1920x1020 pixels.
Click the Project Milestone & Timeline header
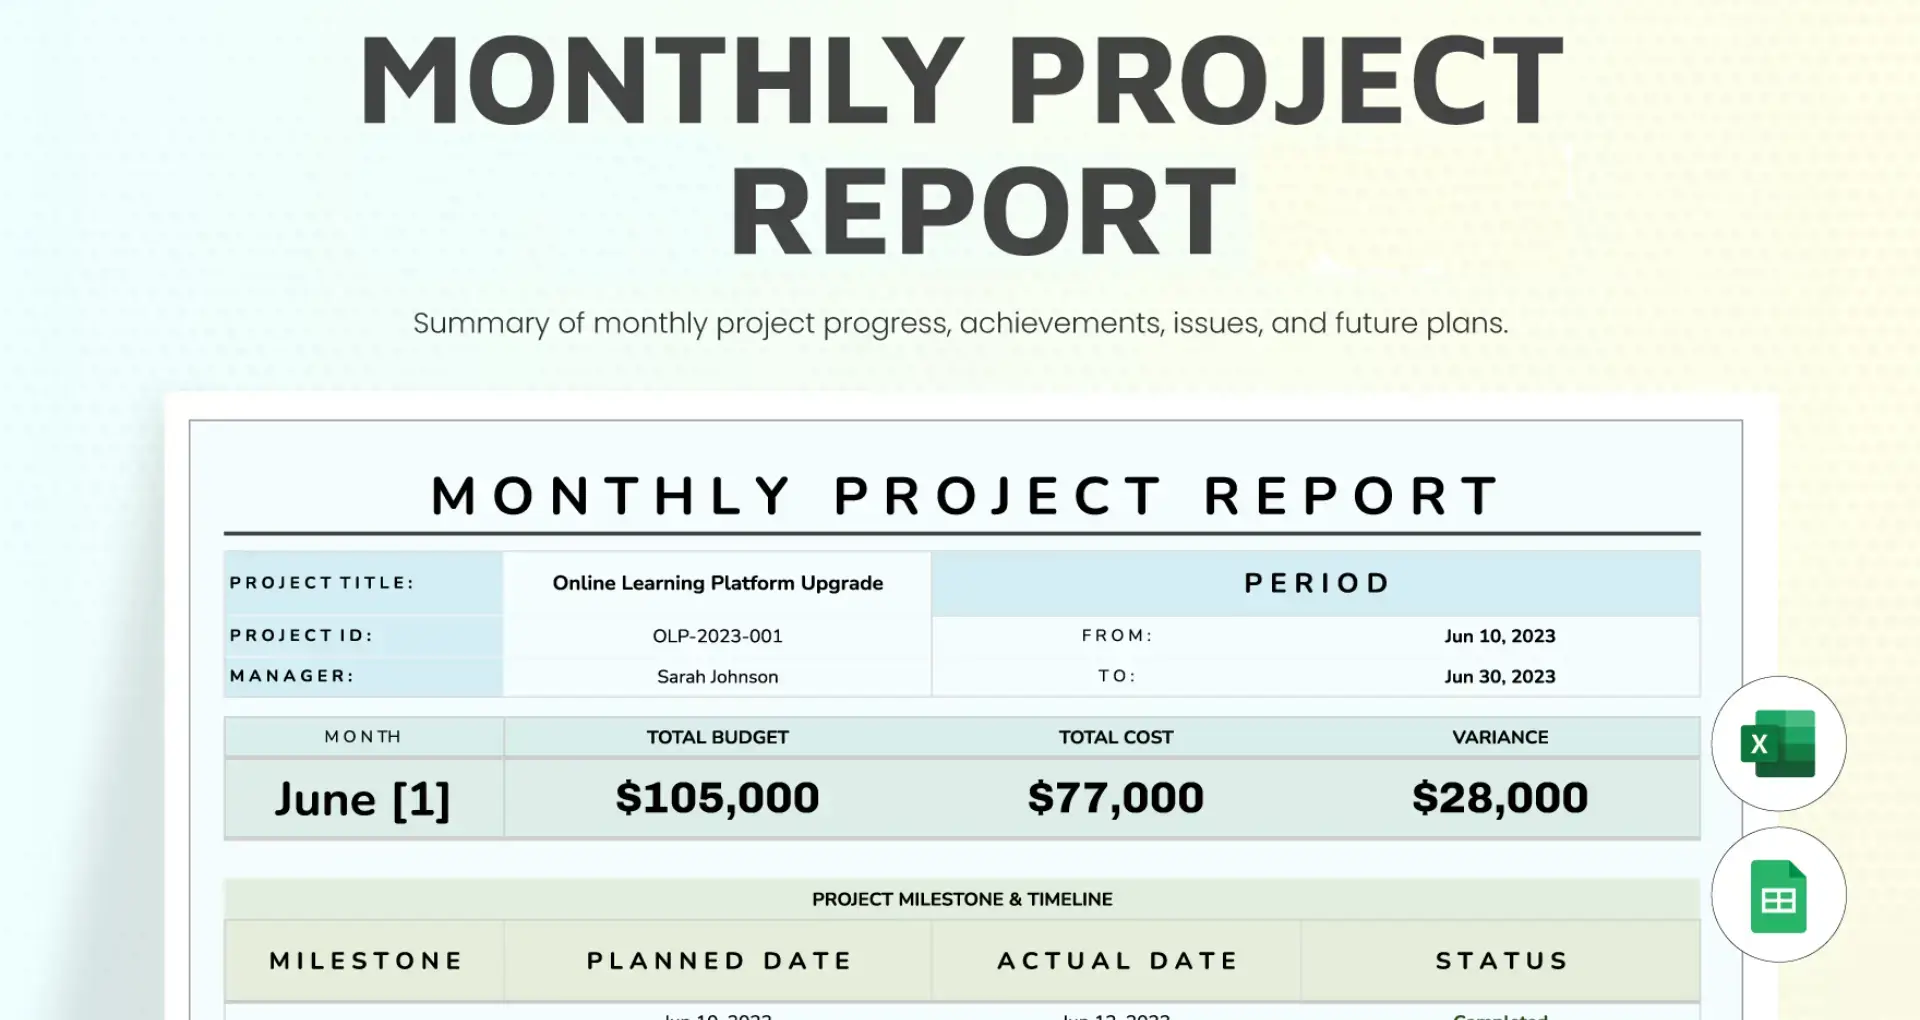click(962, 899)
